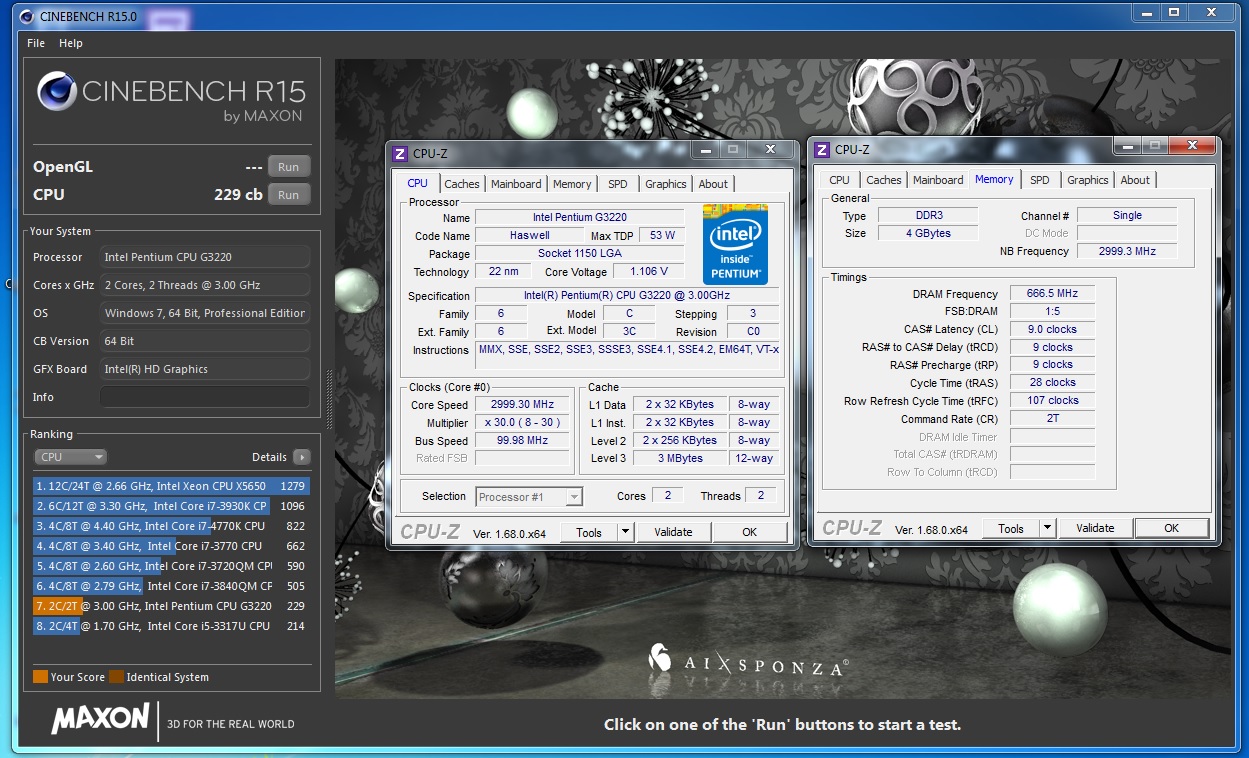Image resolution: width=1249 pixels, height=758 pixels.
Task: Switch to Caches tab in right CPU-Z window
Action: [884, 180]
